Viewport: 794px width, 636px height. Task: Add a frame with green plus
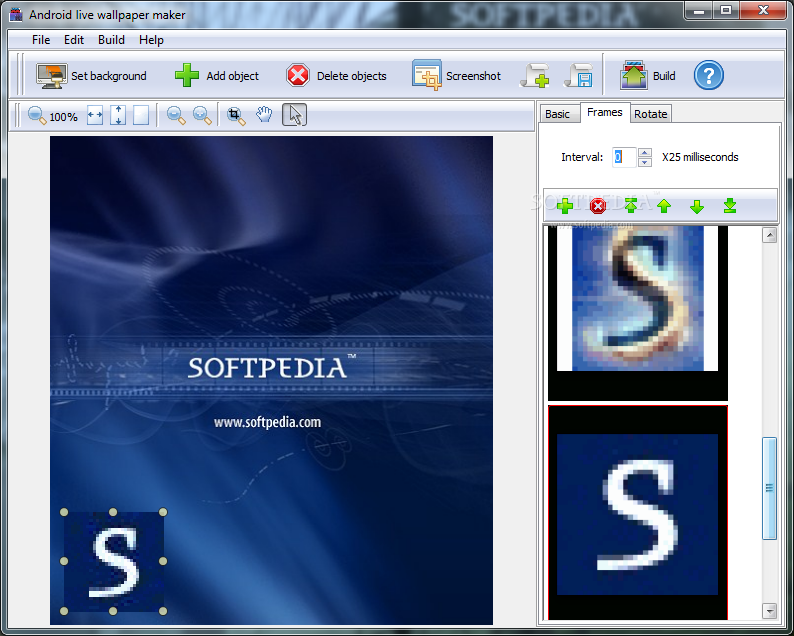pyautogui.click(x=565, y=206)
